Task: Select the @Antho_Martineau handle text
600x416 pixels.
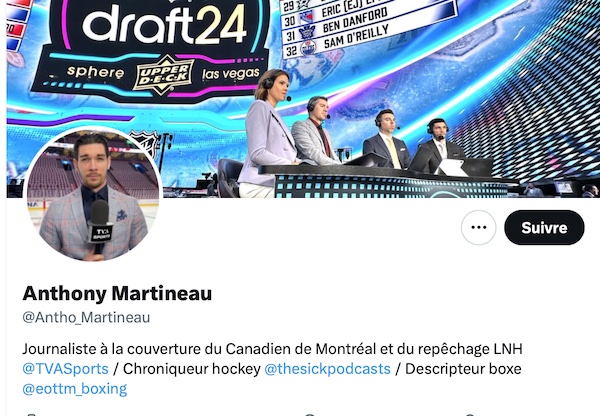Action: pos(86,317)
